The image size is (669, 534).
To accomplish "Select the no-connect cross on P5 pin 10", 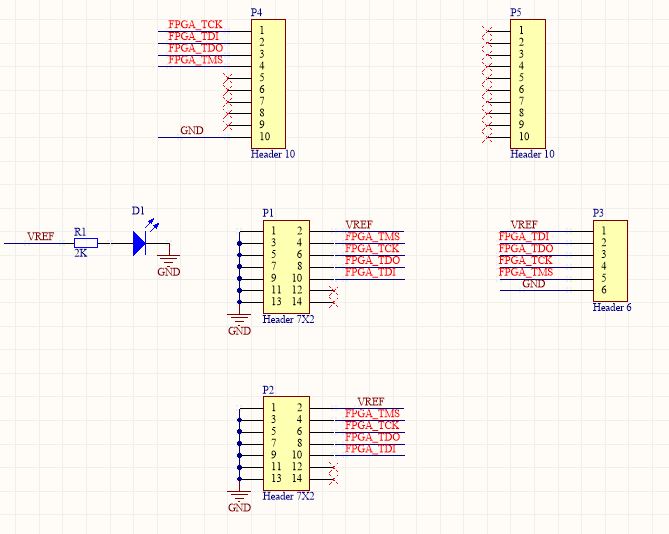I will pos(487,138).
